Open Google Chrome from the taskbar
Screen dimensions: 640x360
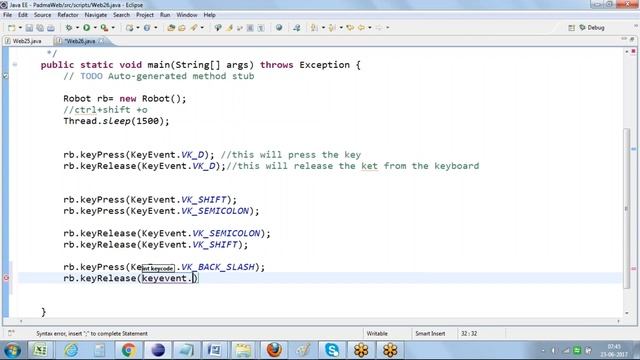click(128, 350)
